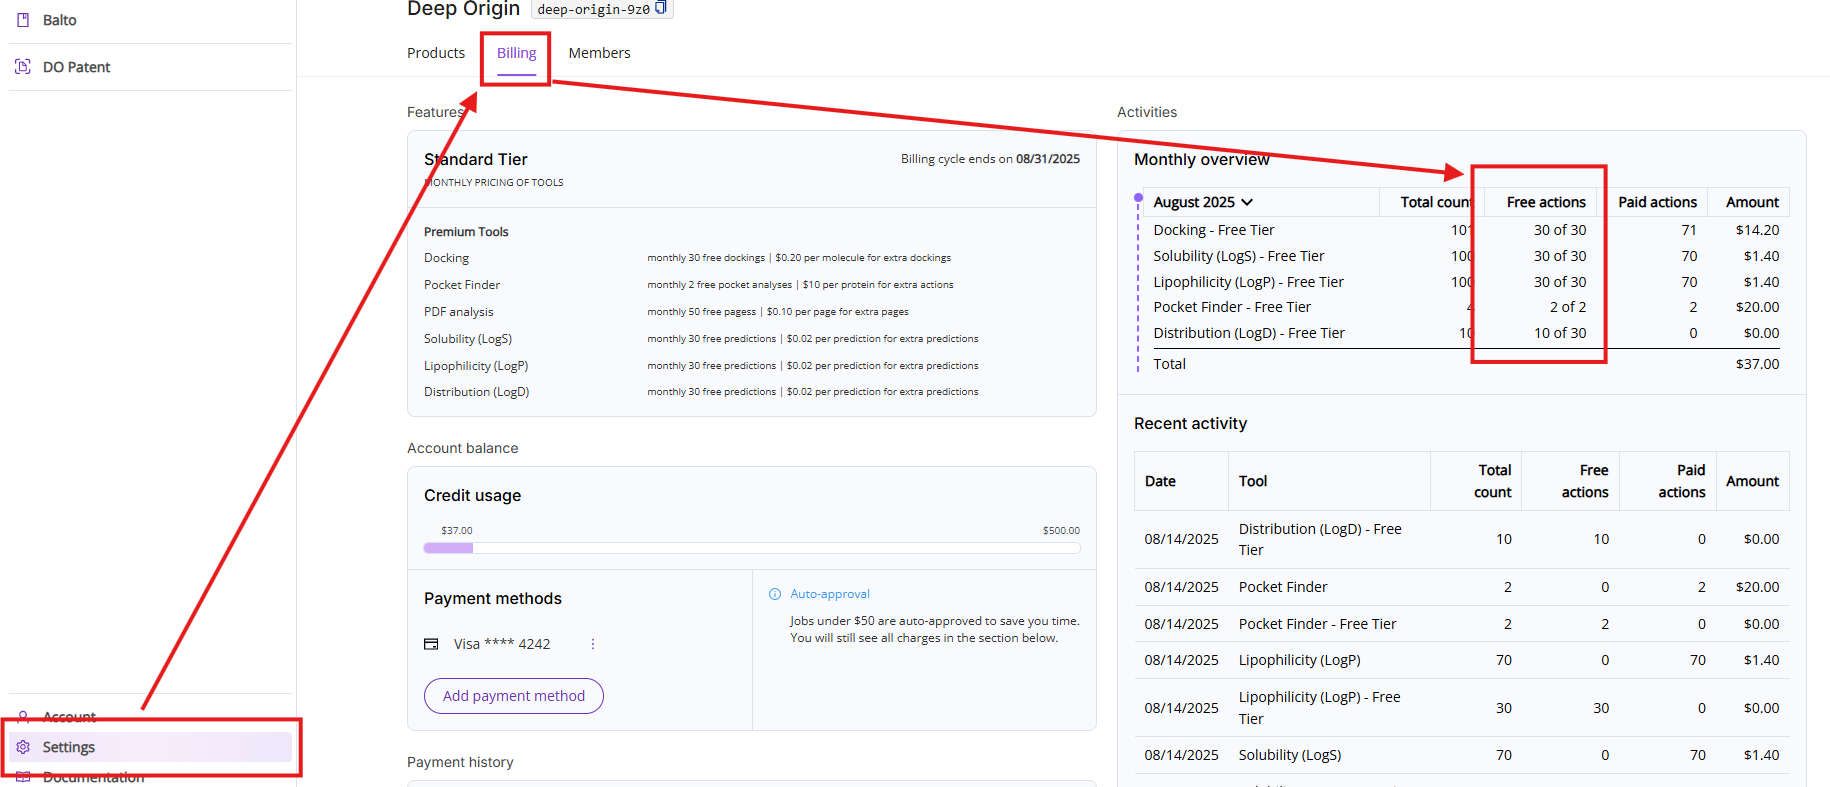Click the Add payment method button

(x=514, y=696)
